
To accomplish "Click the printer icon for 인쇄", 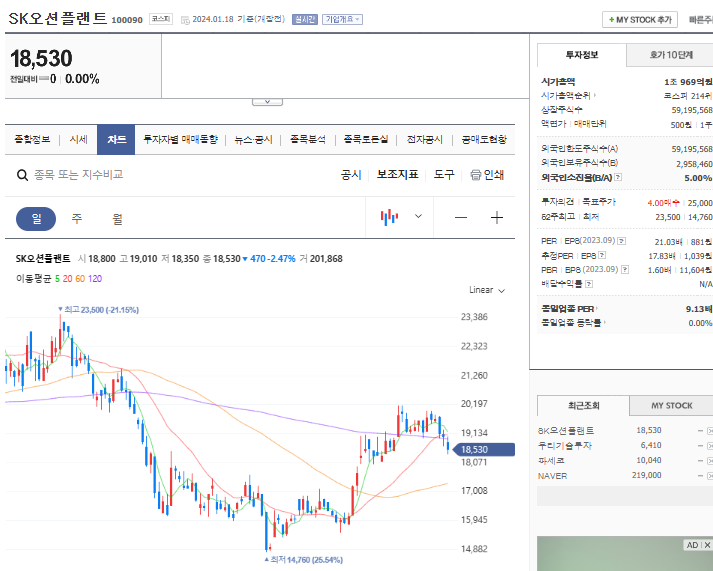I will [x=476, y=175].
